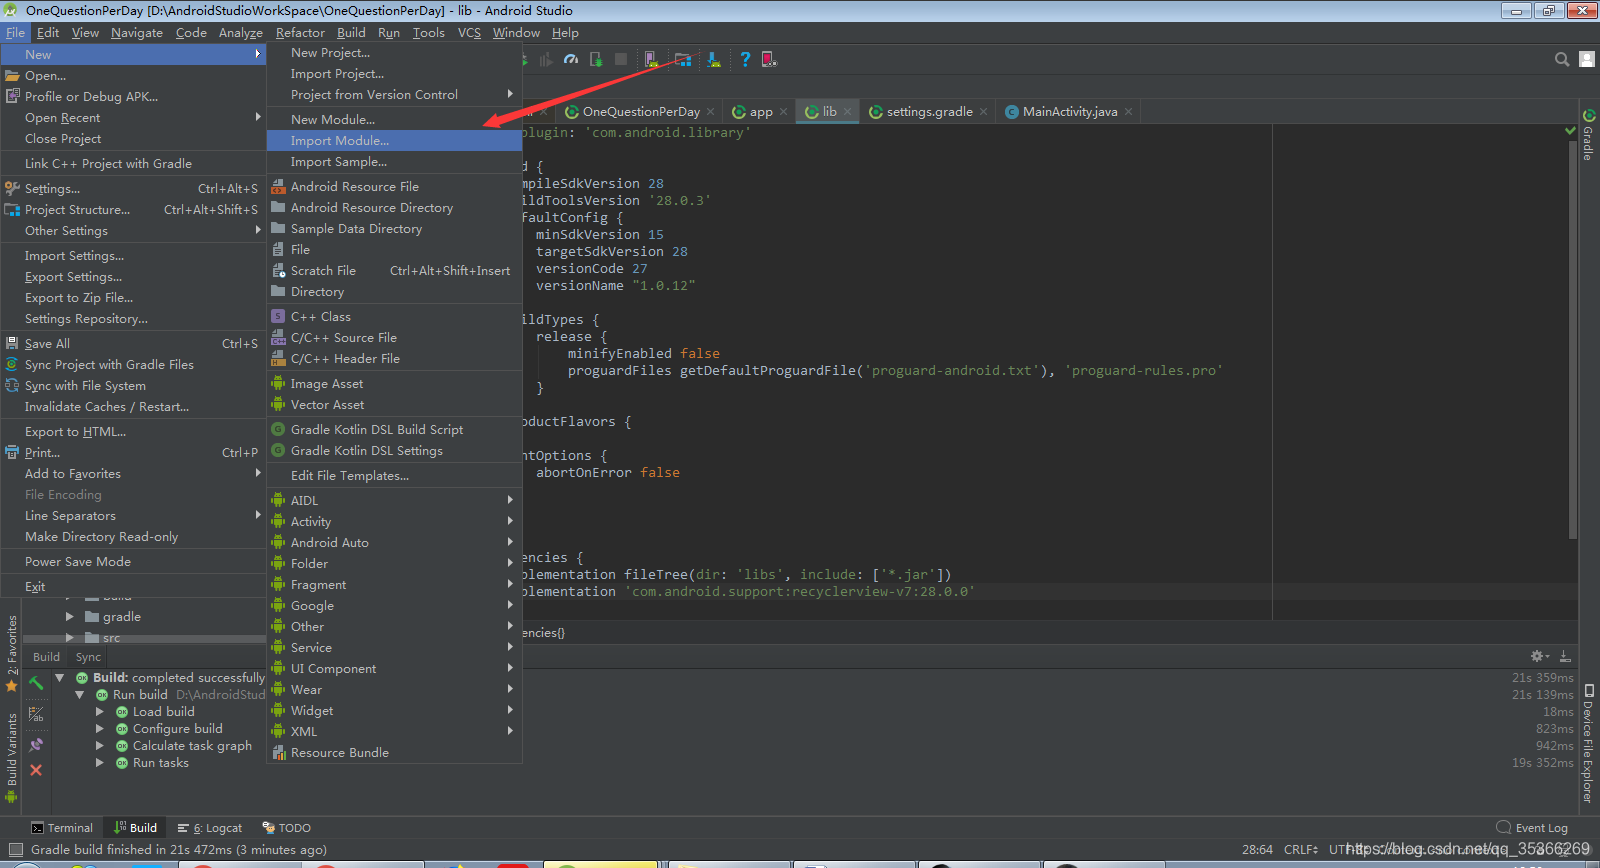Click New Module... menu entry
1600x868 pixels.
point(394,120)
